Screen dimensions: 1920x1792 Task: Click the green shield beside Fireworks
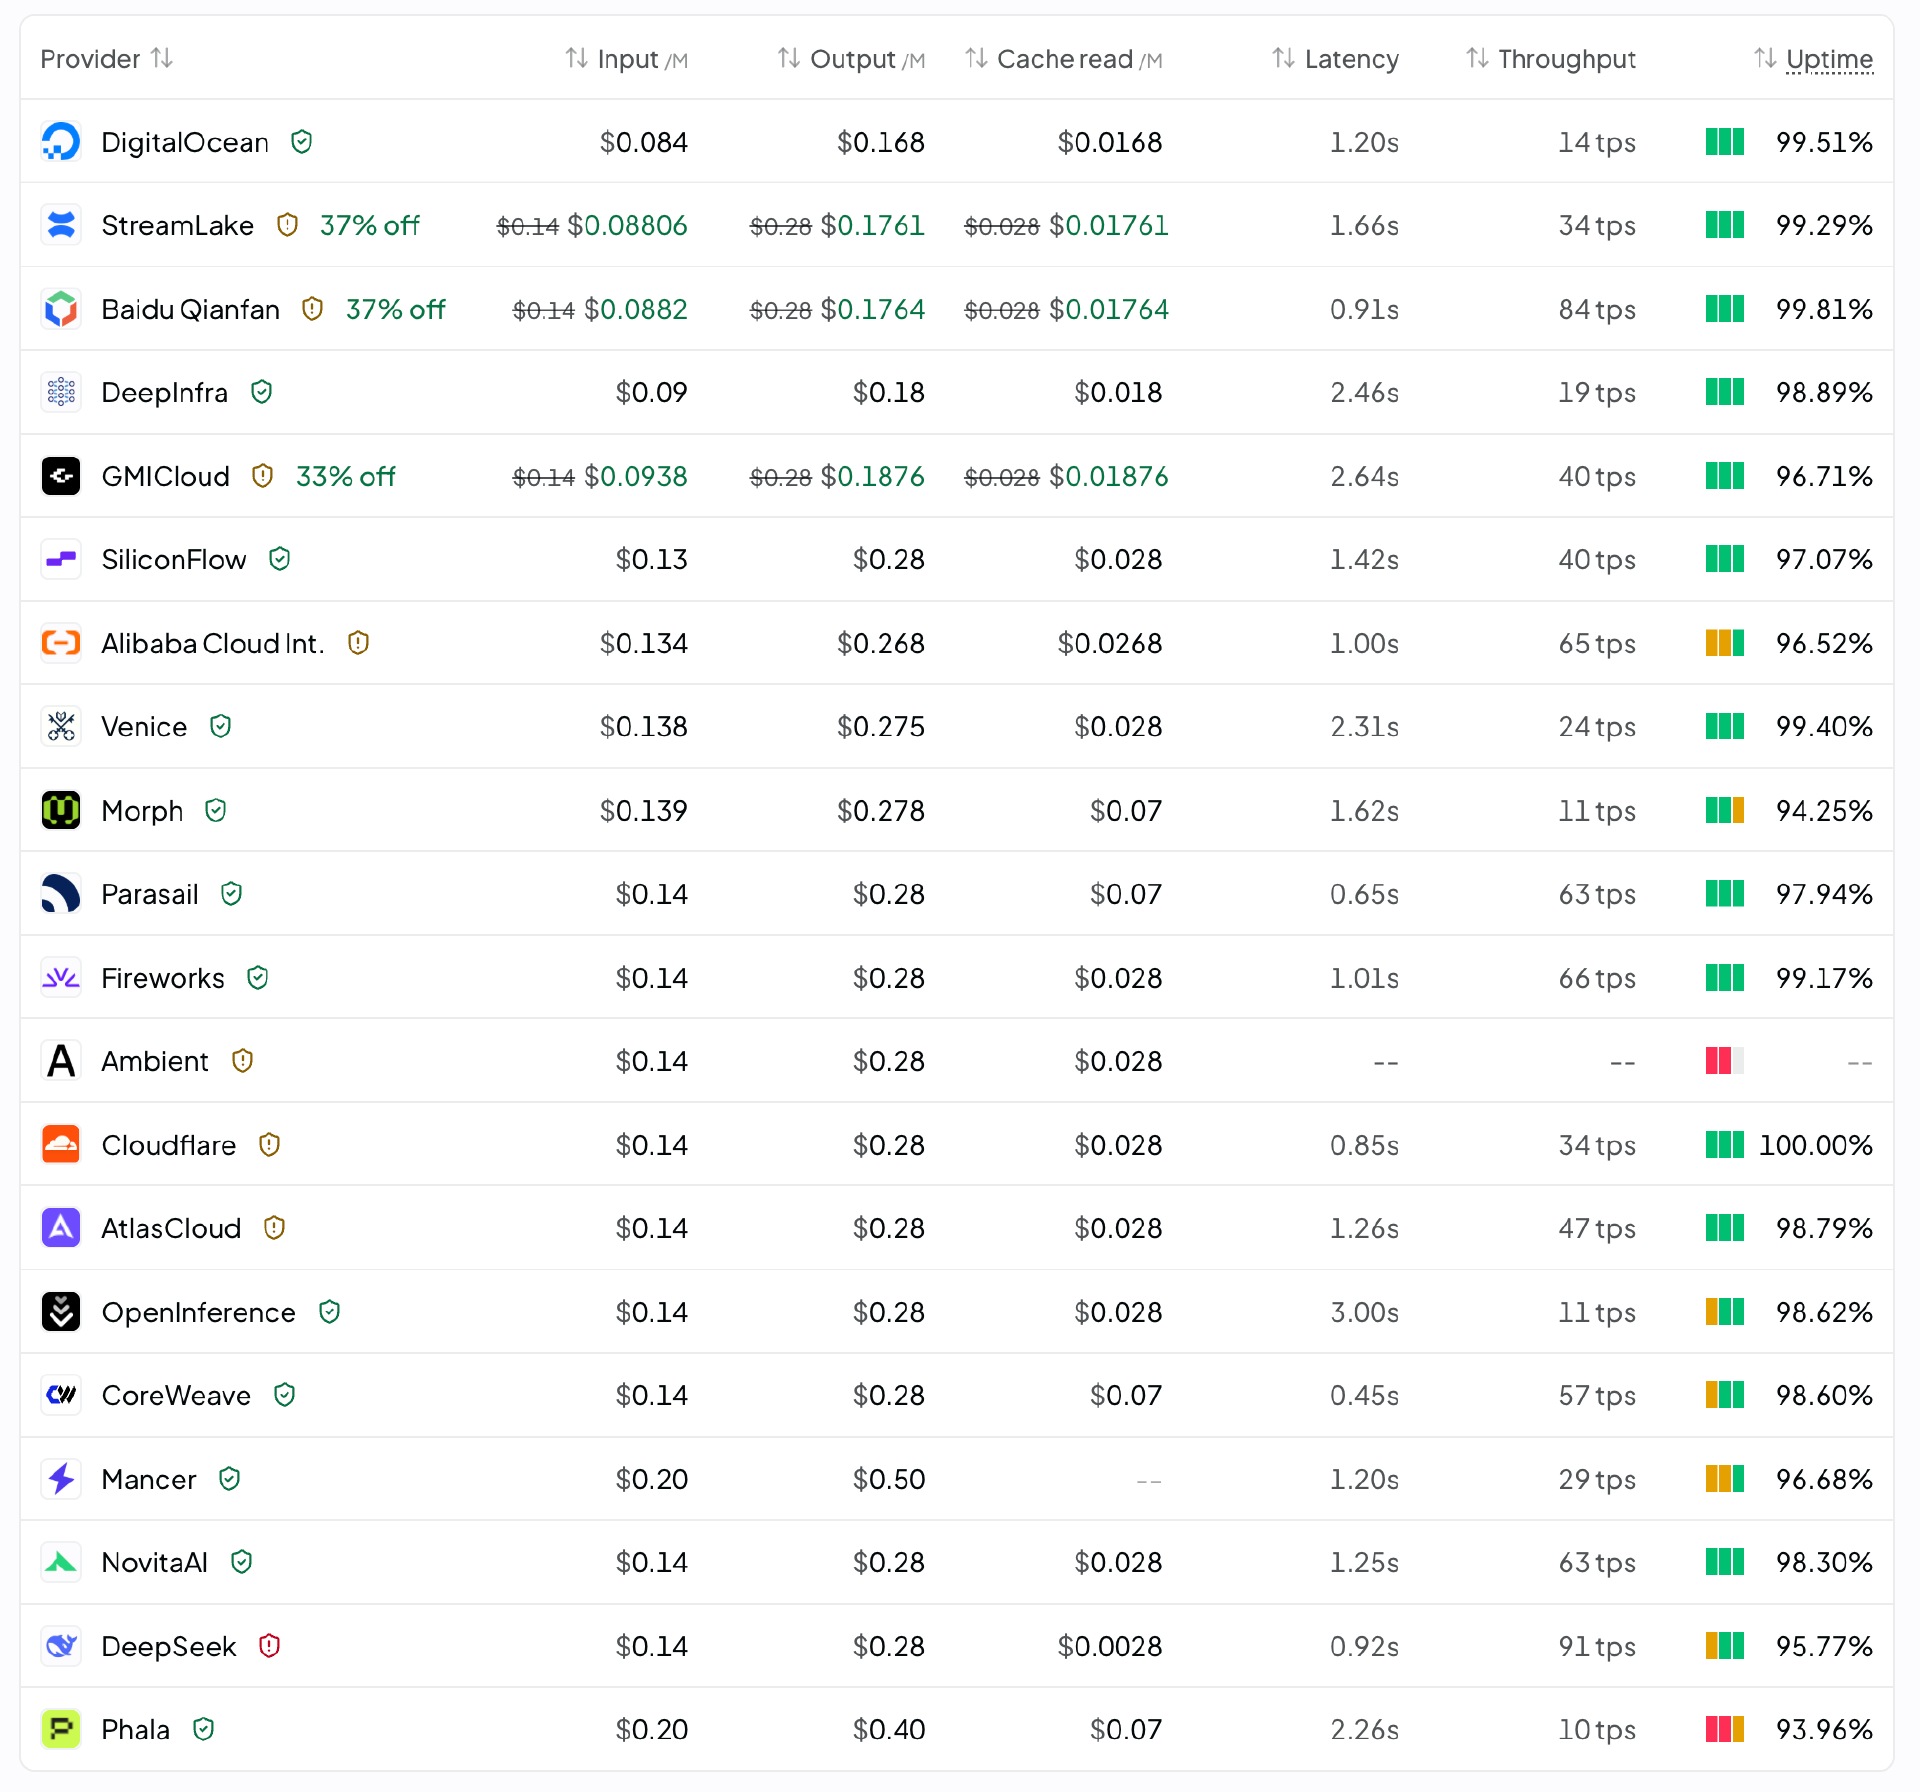[x=258, y=977]
